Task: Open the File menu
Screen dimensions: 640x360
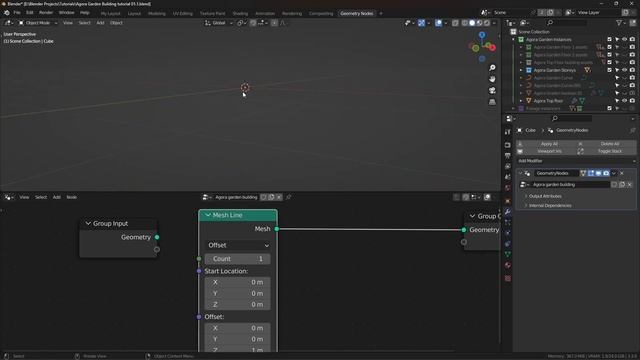Action: coord(17,13)
